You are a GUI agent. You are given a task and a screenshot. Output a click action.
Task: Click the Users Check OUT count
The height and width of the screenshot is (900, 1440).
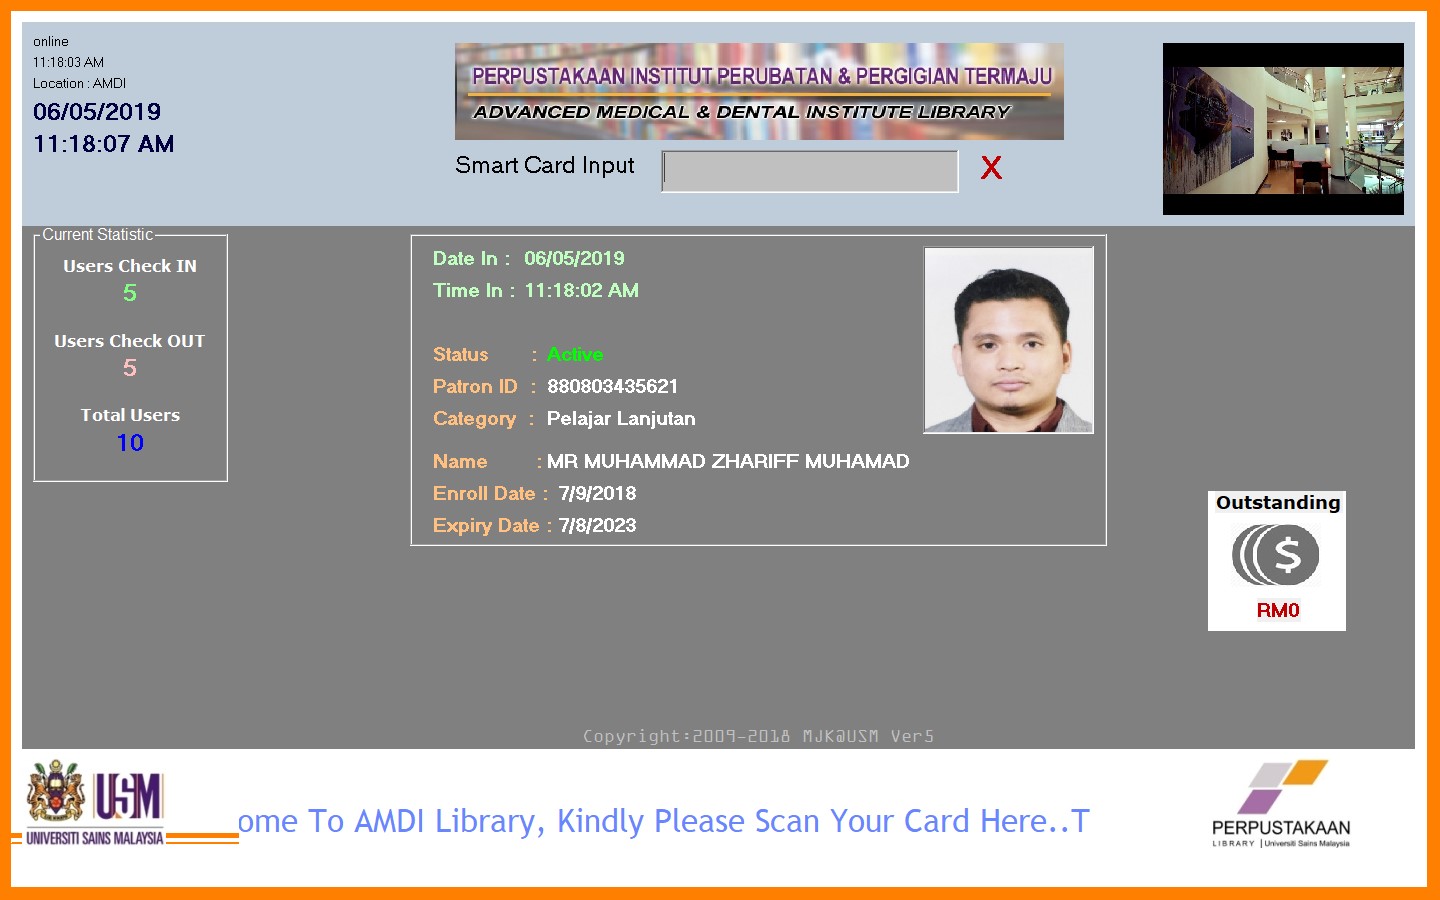click(130, 368)
